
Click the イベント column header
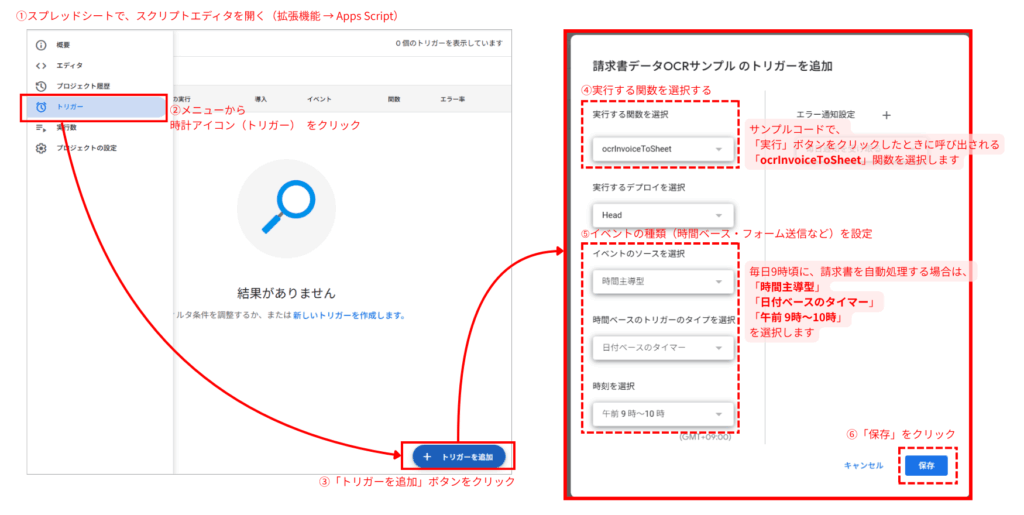(319, 99)
